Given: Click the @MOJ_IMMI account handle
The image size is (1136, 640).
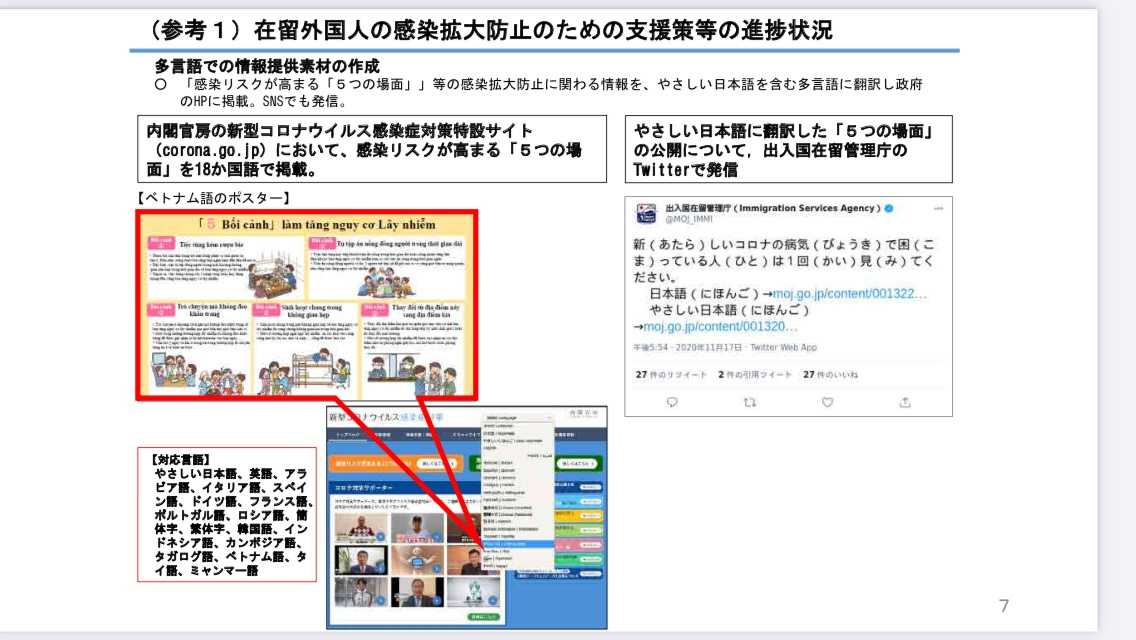Looking at the screenshot, I should tap(688, 220).
